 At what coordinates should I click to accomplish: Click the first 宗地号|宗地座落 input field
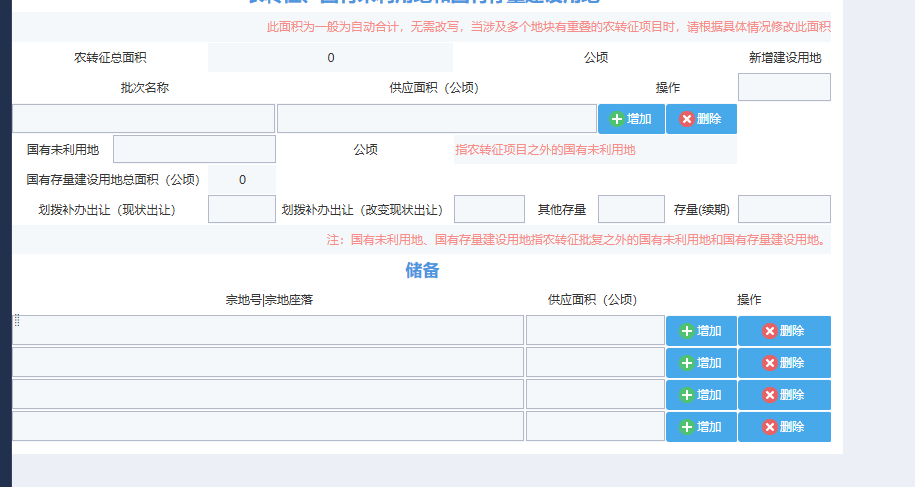[268, 330]
